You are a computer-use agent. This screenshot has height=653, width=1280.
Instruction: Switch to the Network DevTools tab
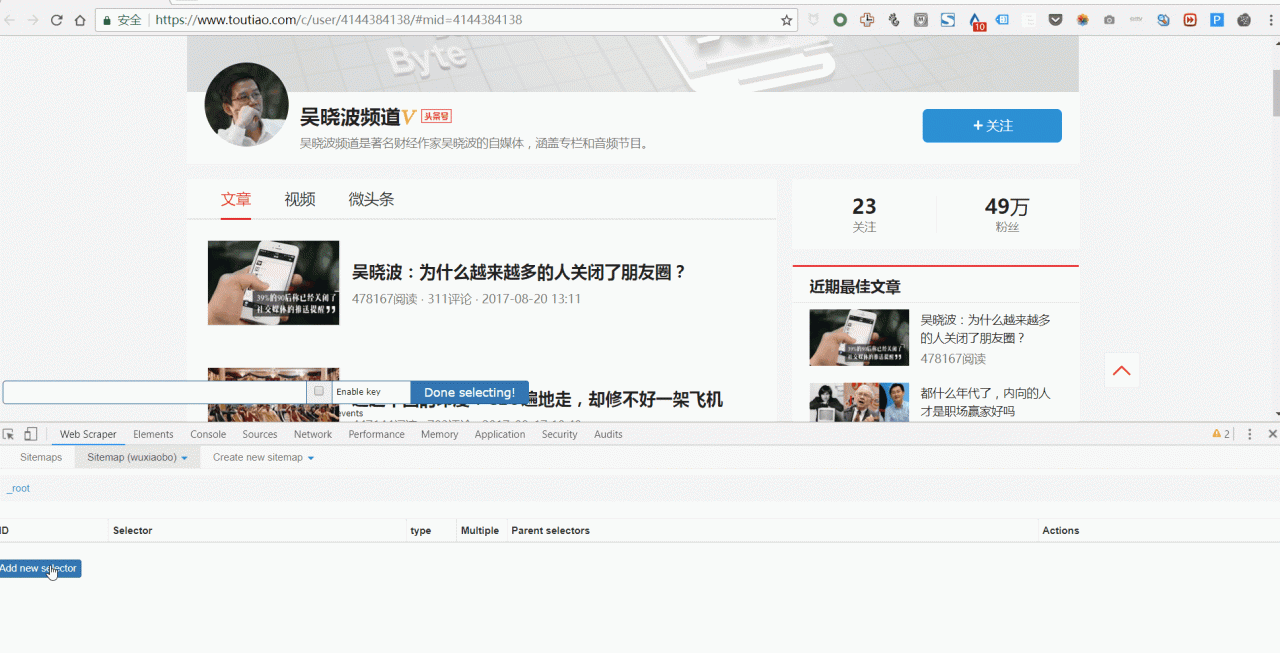click(313, 434)
